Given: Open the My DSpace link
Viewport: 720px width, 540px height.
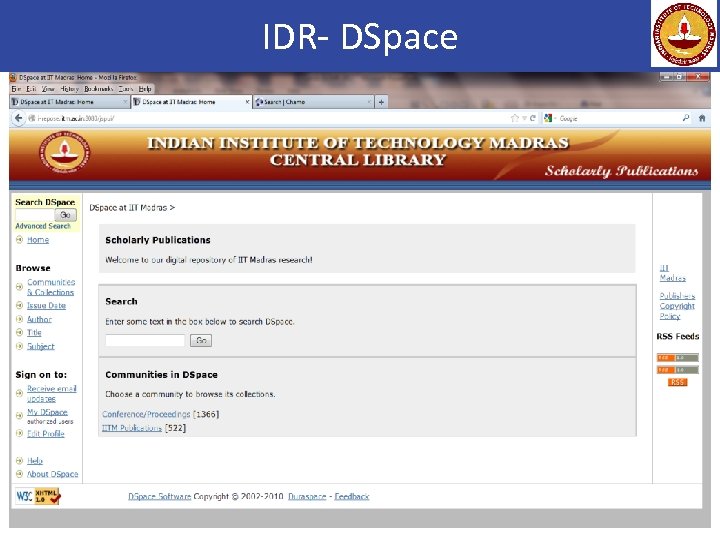Looking at the screenshot, I should tap(47, 412).
